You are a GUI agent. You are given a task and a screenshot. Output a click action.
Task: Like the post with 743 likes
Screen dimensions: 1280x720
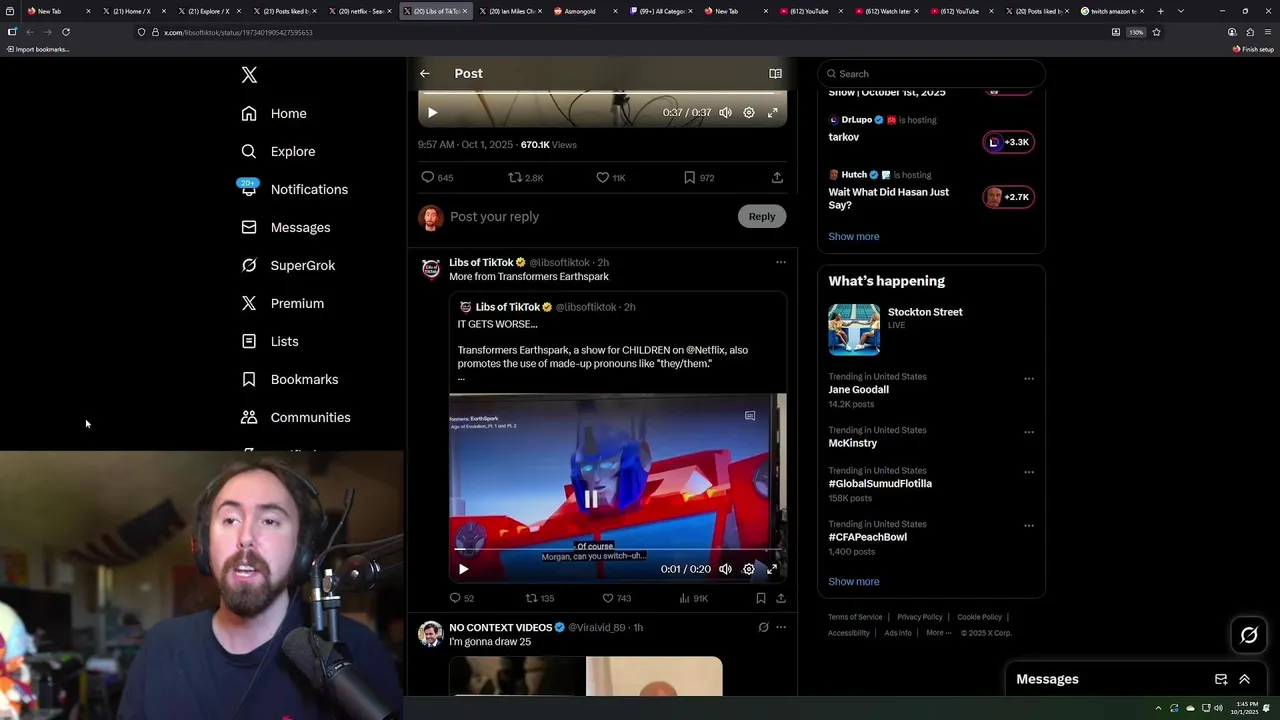point(616,598)
